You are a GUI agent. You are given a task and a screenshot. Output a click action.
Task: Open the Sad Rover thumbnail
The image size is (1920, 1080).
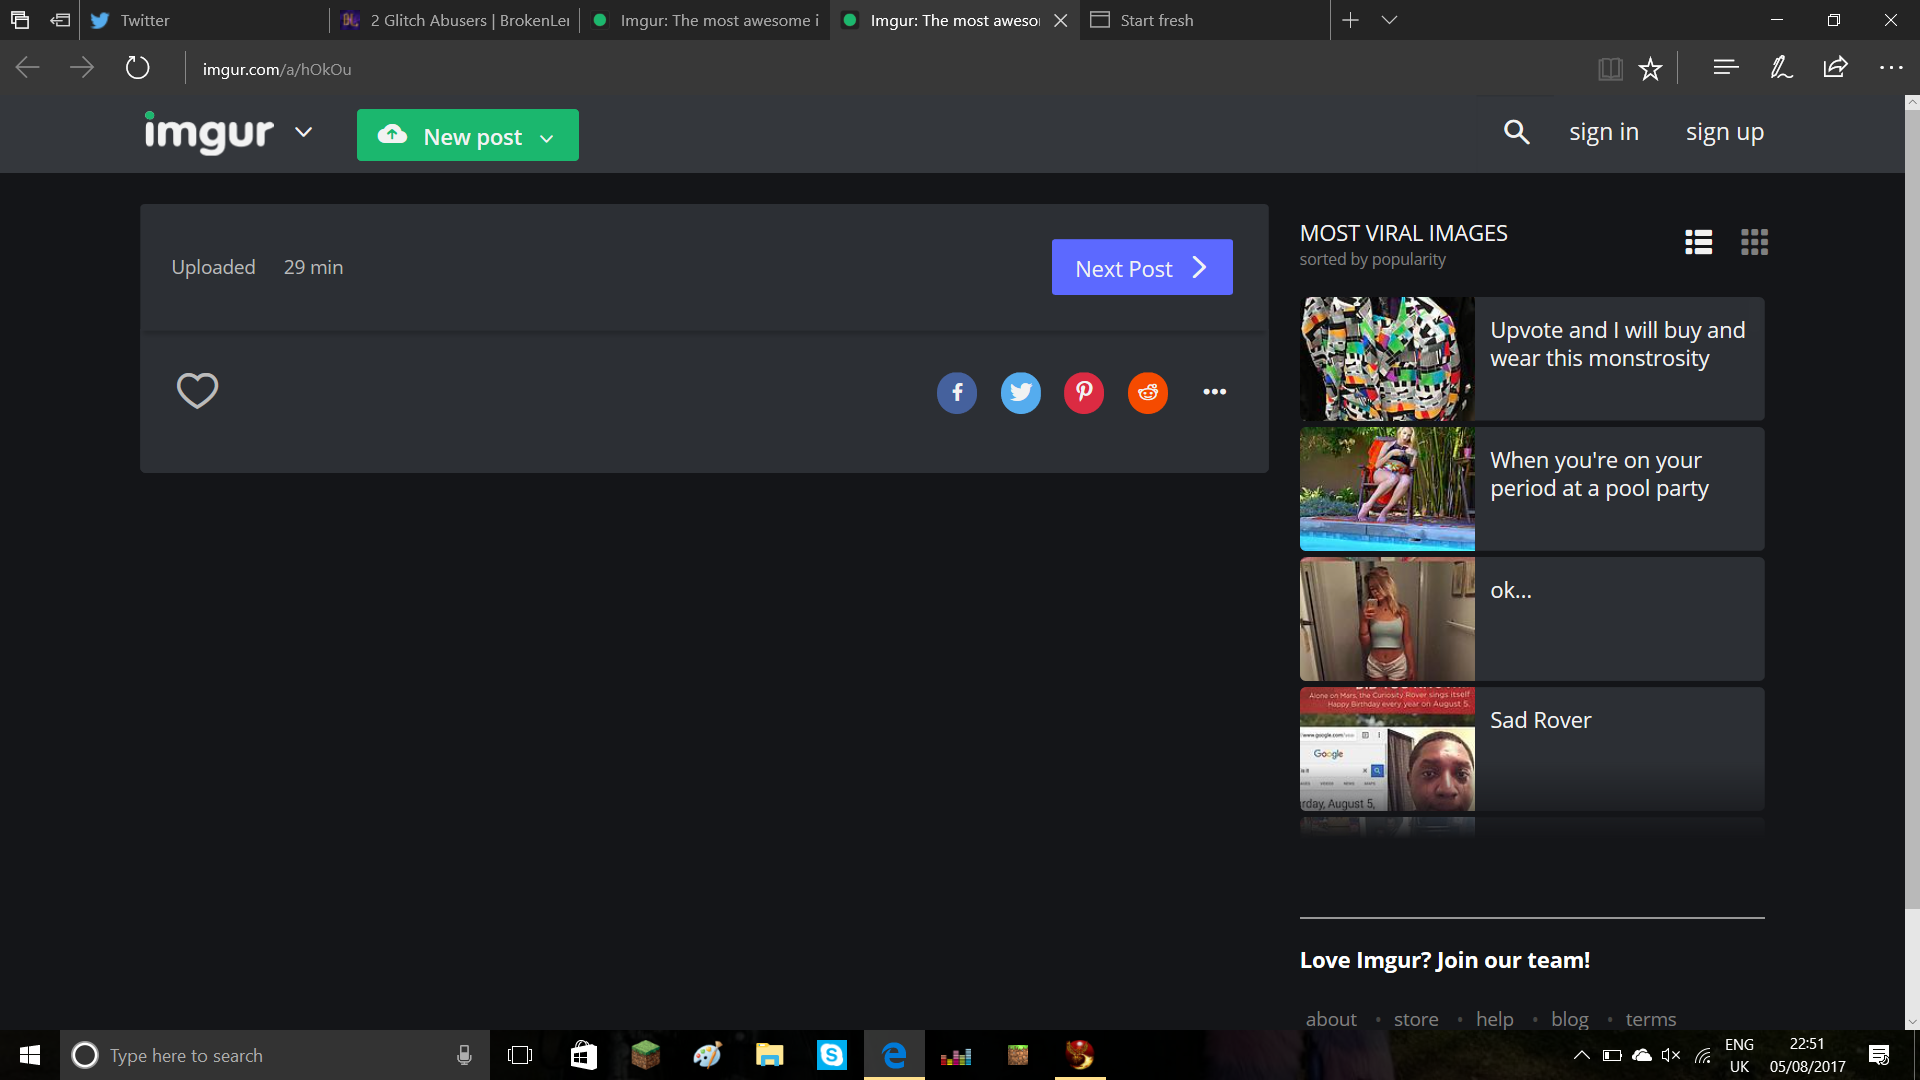(1387, 749)
